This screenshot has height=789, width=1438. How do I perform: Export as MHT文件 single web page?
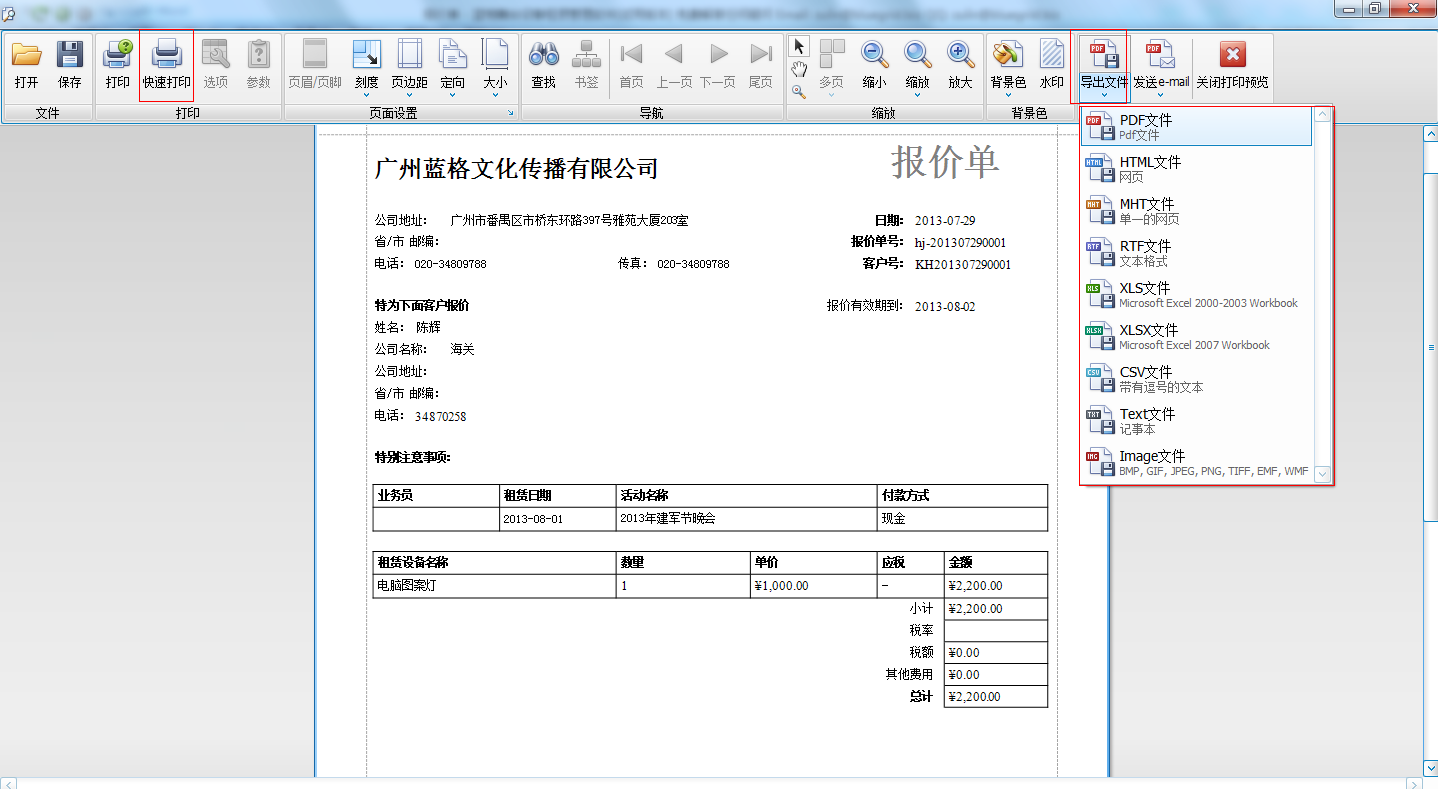pyautogui.click(x=1197, y=211)
